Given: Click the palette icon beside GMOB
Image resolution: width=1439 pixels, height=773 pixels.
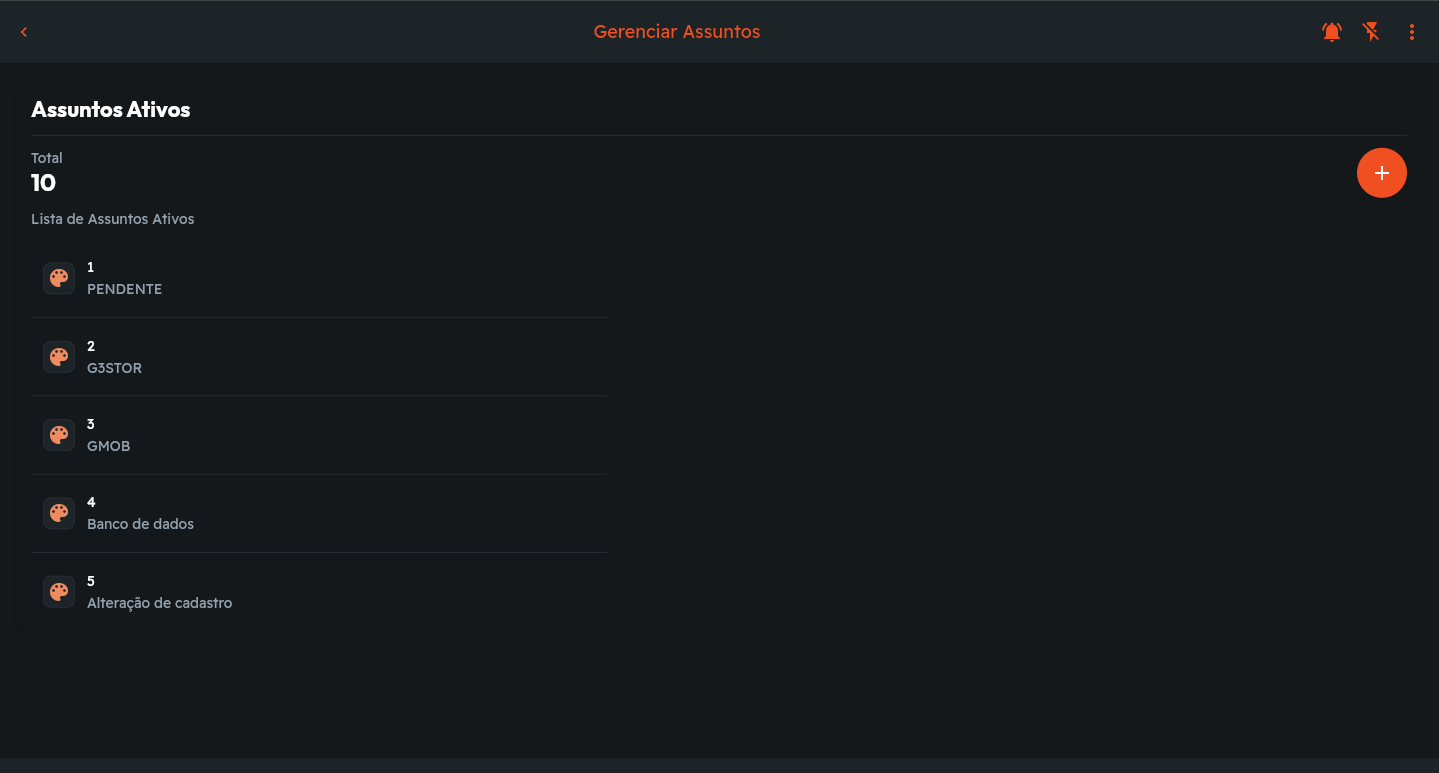Looking at the screenshot, I should 59,435.
